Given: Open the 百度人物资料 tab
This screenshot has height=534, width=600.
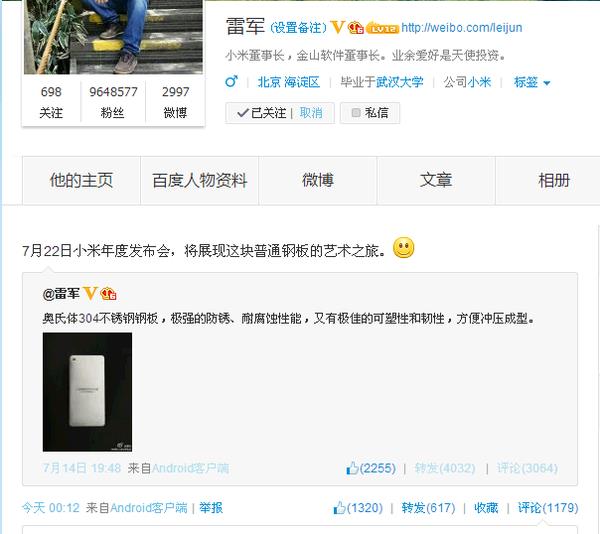Looking at the screenshot, I should click(199, 181).
